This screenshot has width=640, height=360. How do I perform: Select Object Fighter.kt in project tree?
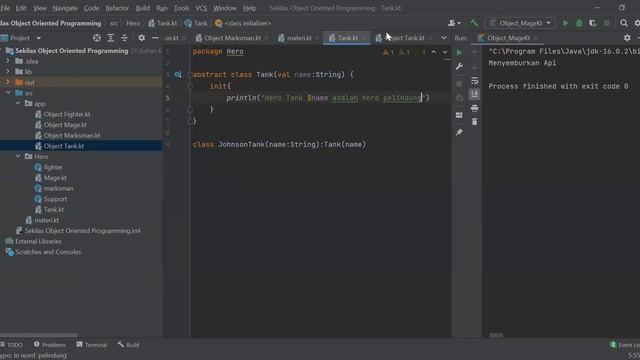[67, 114]
